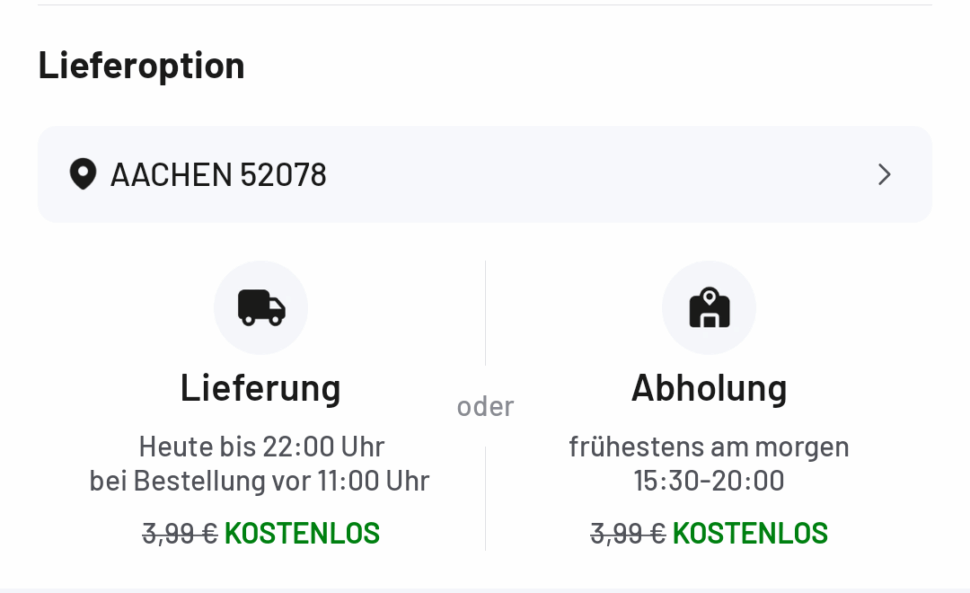970x593 pixels.
Task: Click green KOSTENLOS label under Abholung
Action: click(750, 533)
